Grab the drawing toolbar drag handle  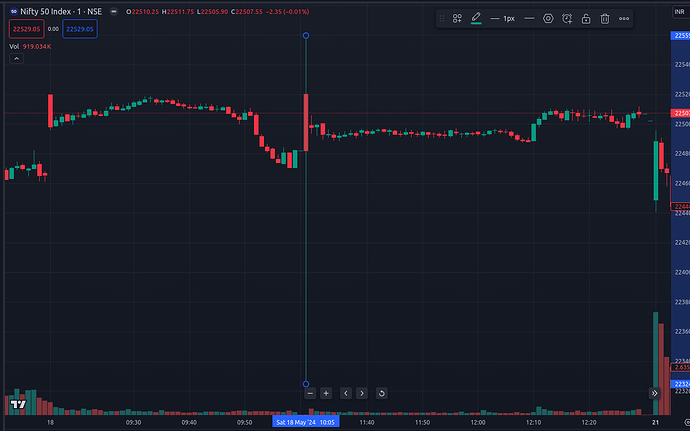click(x=442, y=18)
